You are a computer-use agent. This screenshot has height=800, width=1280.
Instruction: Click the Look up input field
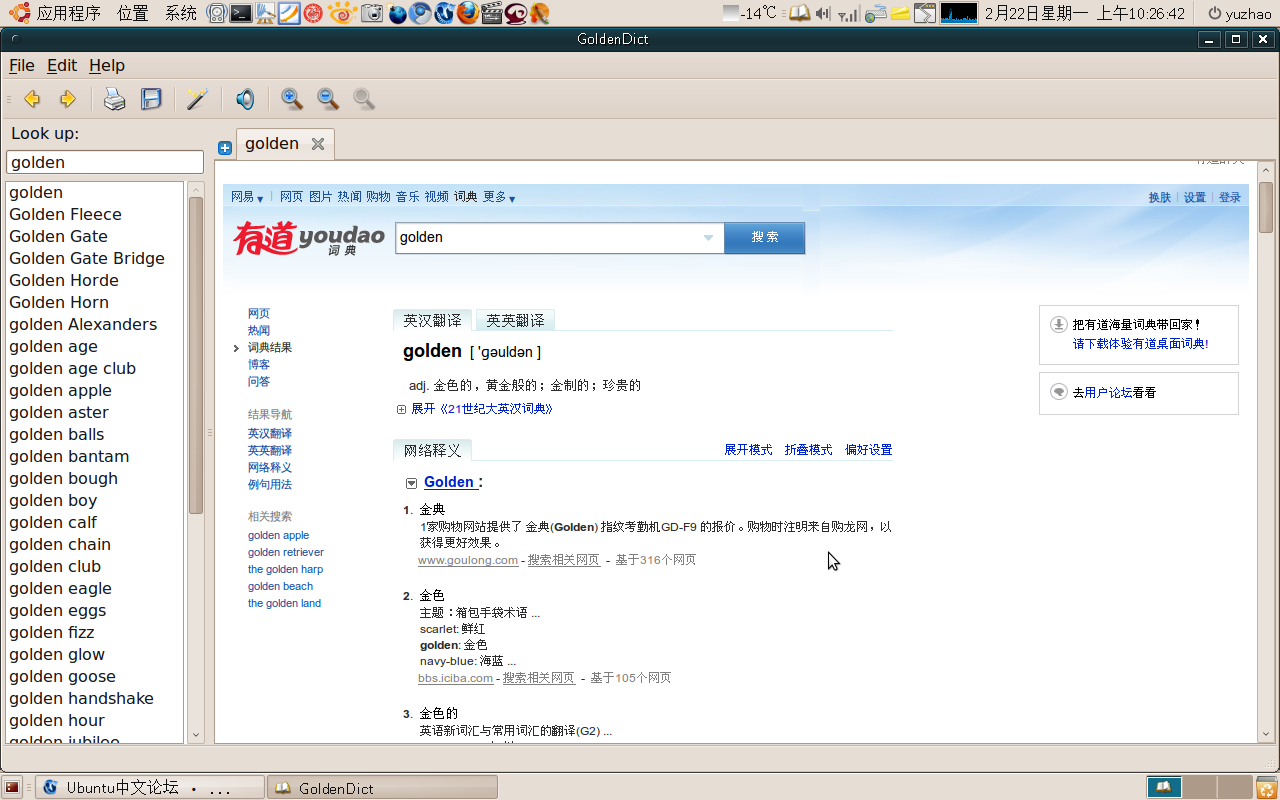coord(105,162)
